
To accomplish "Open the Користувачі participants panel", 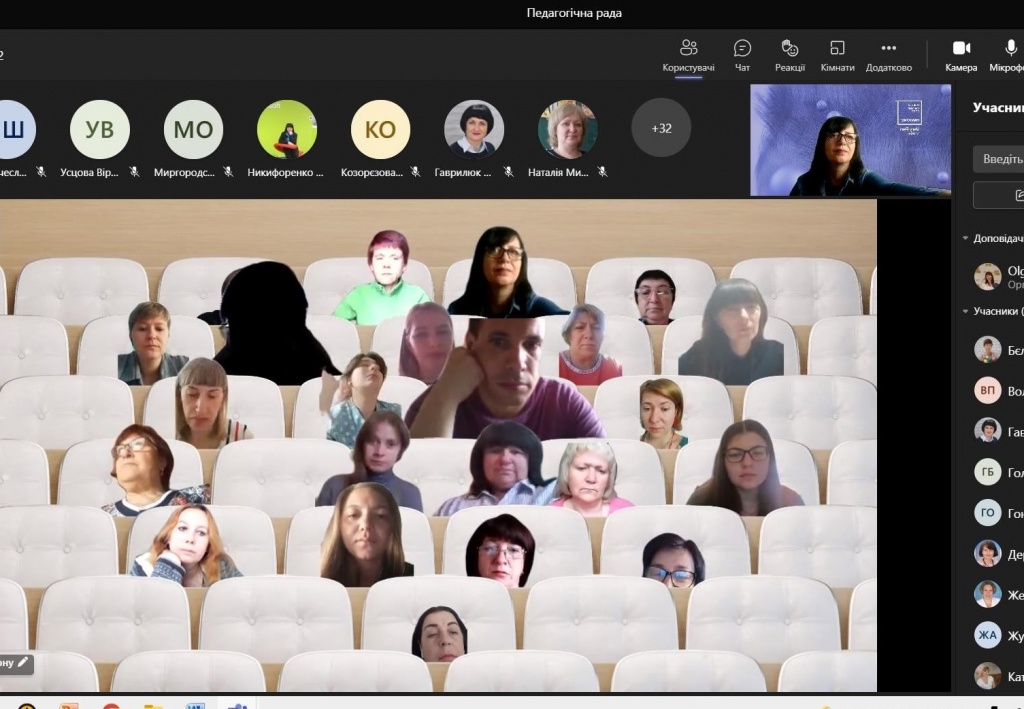I will [x=688, y=56].
